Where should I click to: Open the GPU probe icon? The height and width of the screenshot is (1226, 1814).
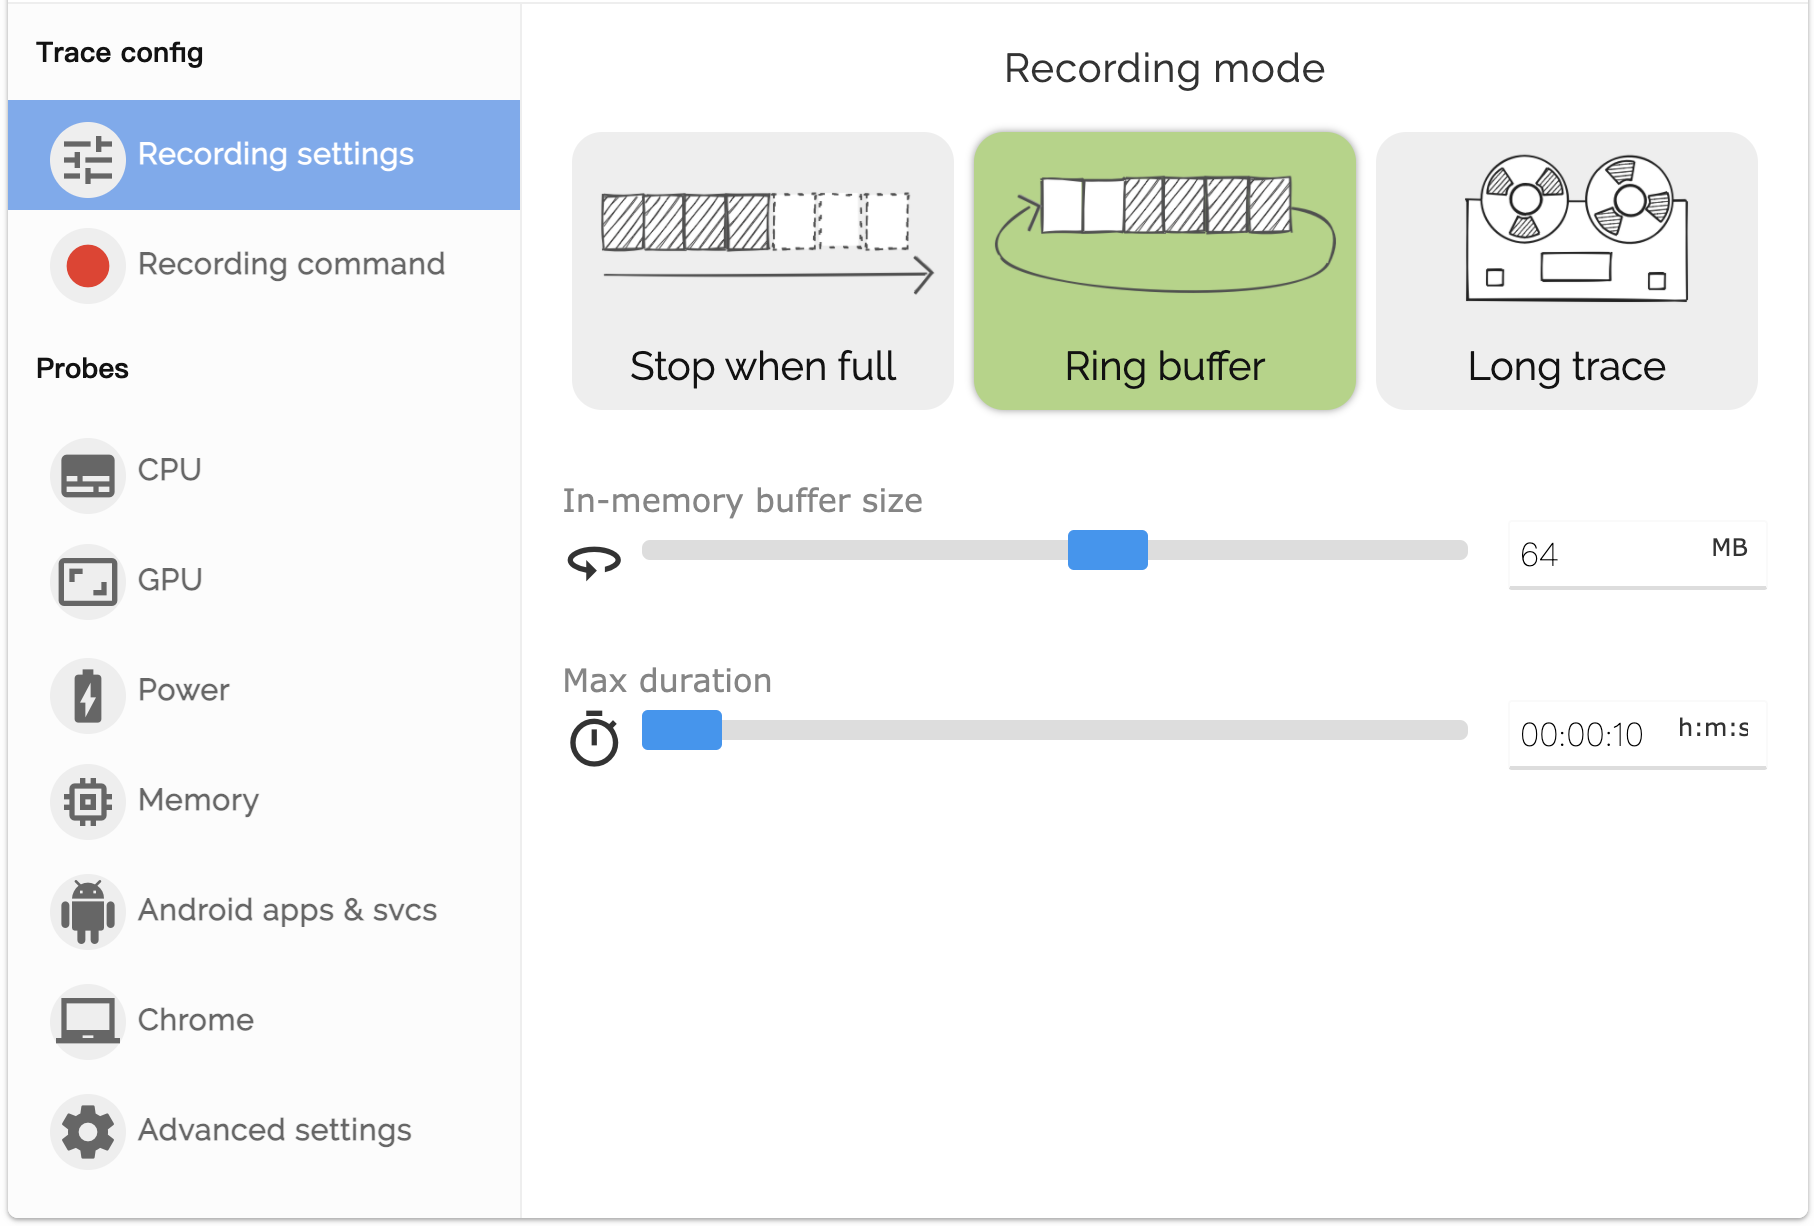tap(88, 582)
